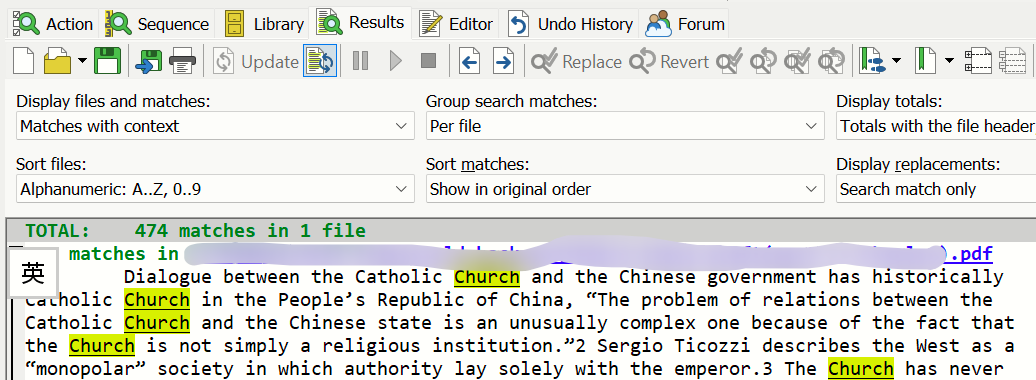Click highlighted 'Church' before 'and the Chinese state'
The height and width of the screenshot is (380, 1036).
[x=157, y=323]
